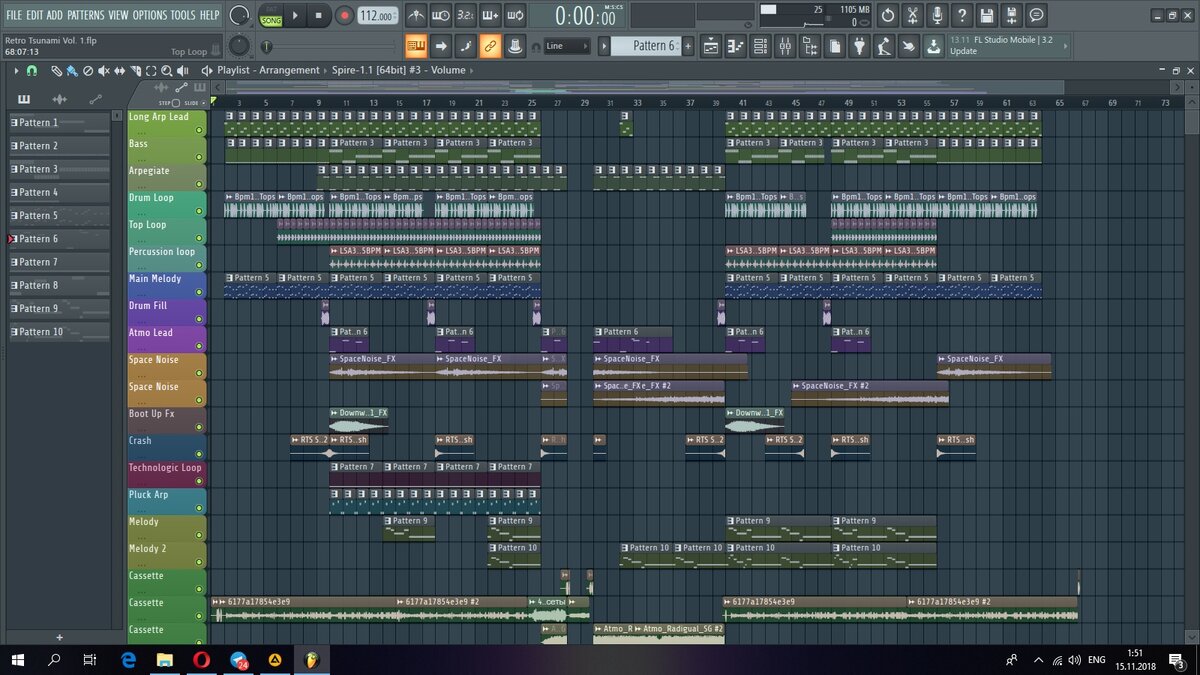Open the Playlist view icon
This screenshot has width=1200, height=675.
[x=711, y=46]
